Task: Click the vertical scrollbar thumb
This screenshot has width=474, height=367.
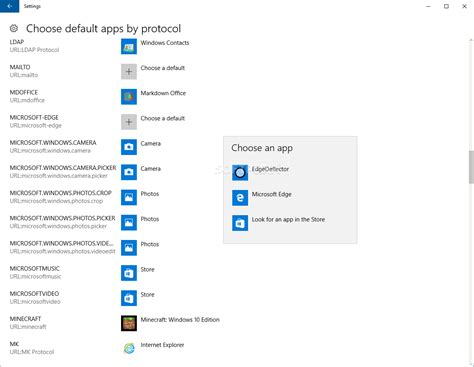Action: click(x=471, y=167)
